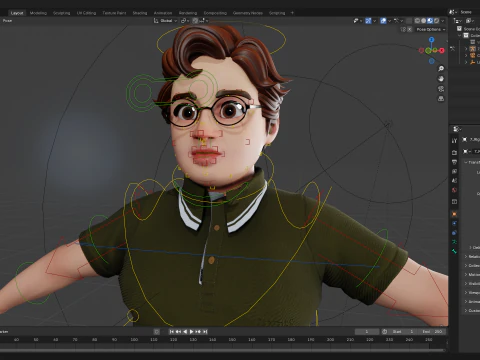Toggle snapping magnet in viewport header
This screenshot has height=360, width=480.
tap(195, 21)
